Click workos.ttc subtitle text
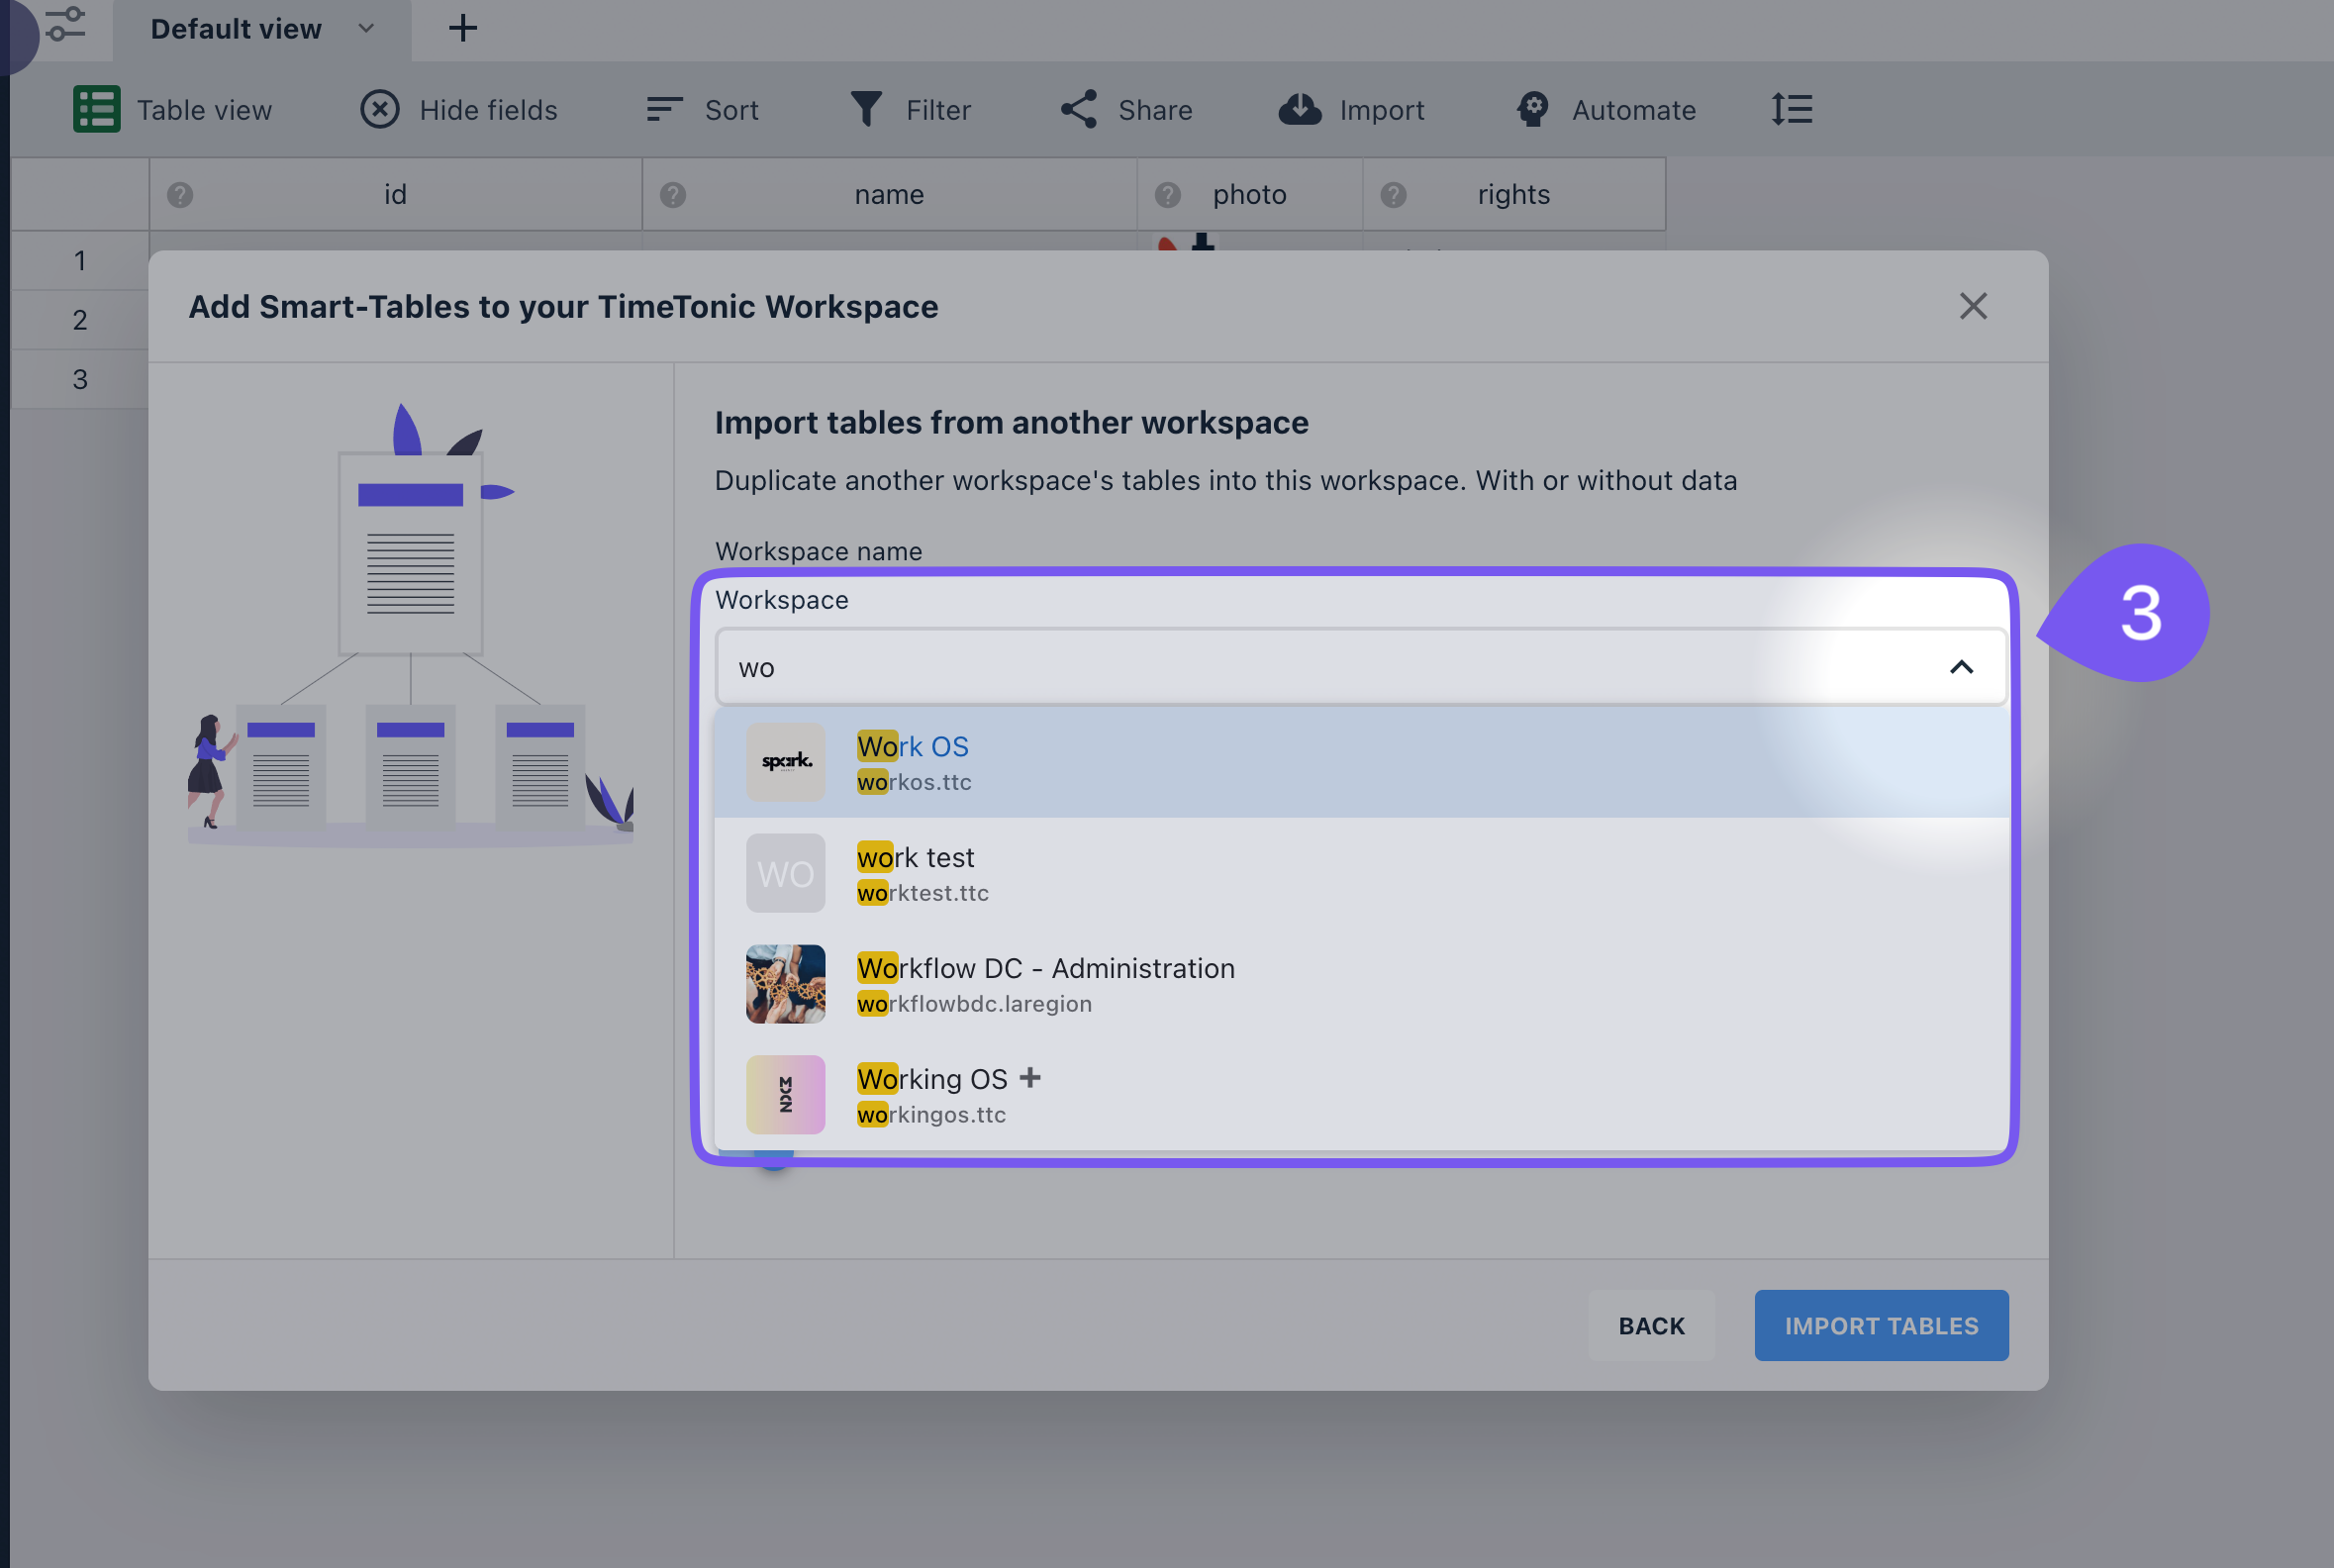 [914, 782]
